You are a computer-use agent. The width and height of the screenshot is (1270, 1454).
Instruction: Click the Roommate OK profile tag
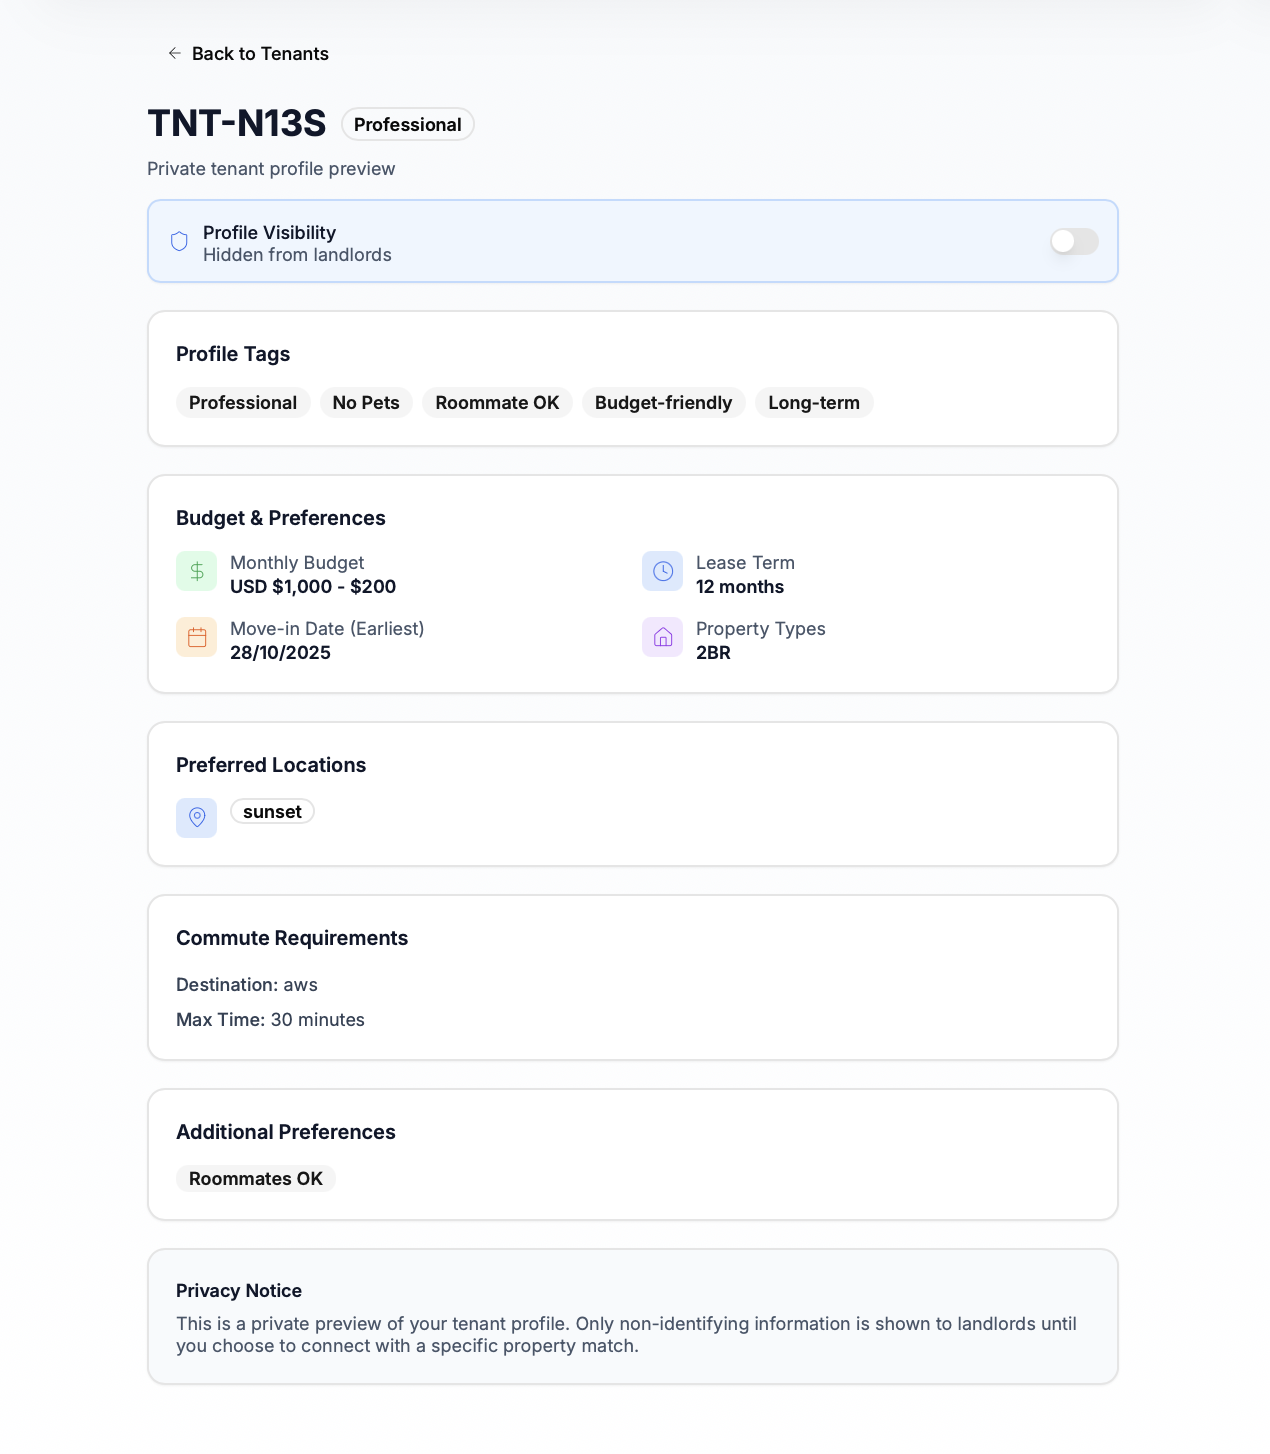point(497,403)
